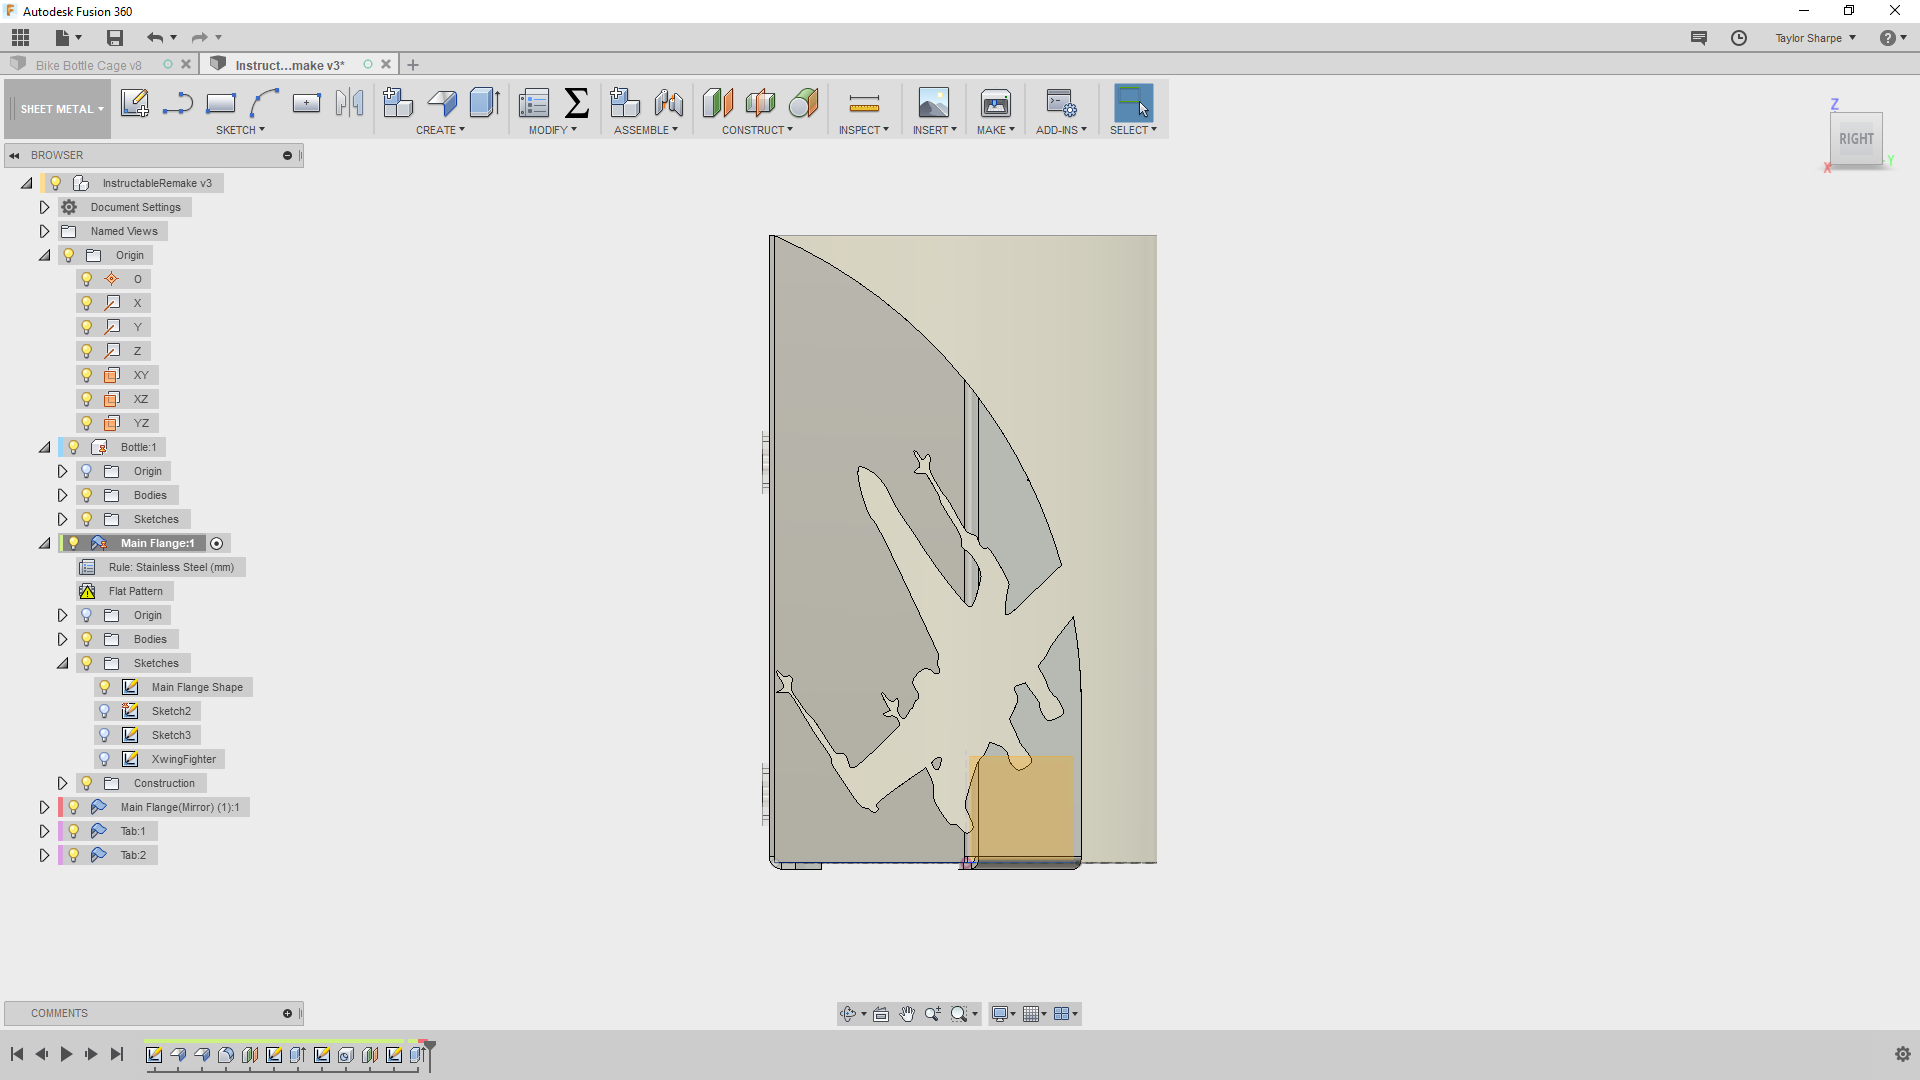Expand the Construction folder
Viewport: 1920px width, 1080px height.
coord(62,783)
